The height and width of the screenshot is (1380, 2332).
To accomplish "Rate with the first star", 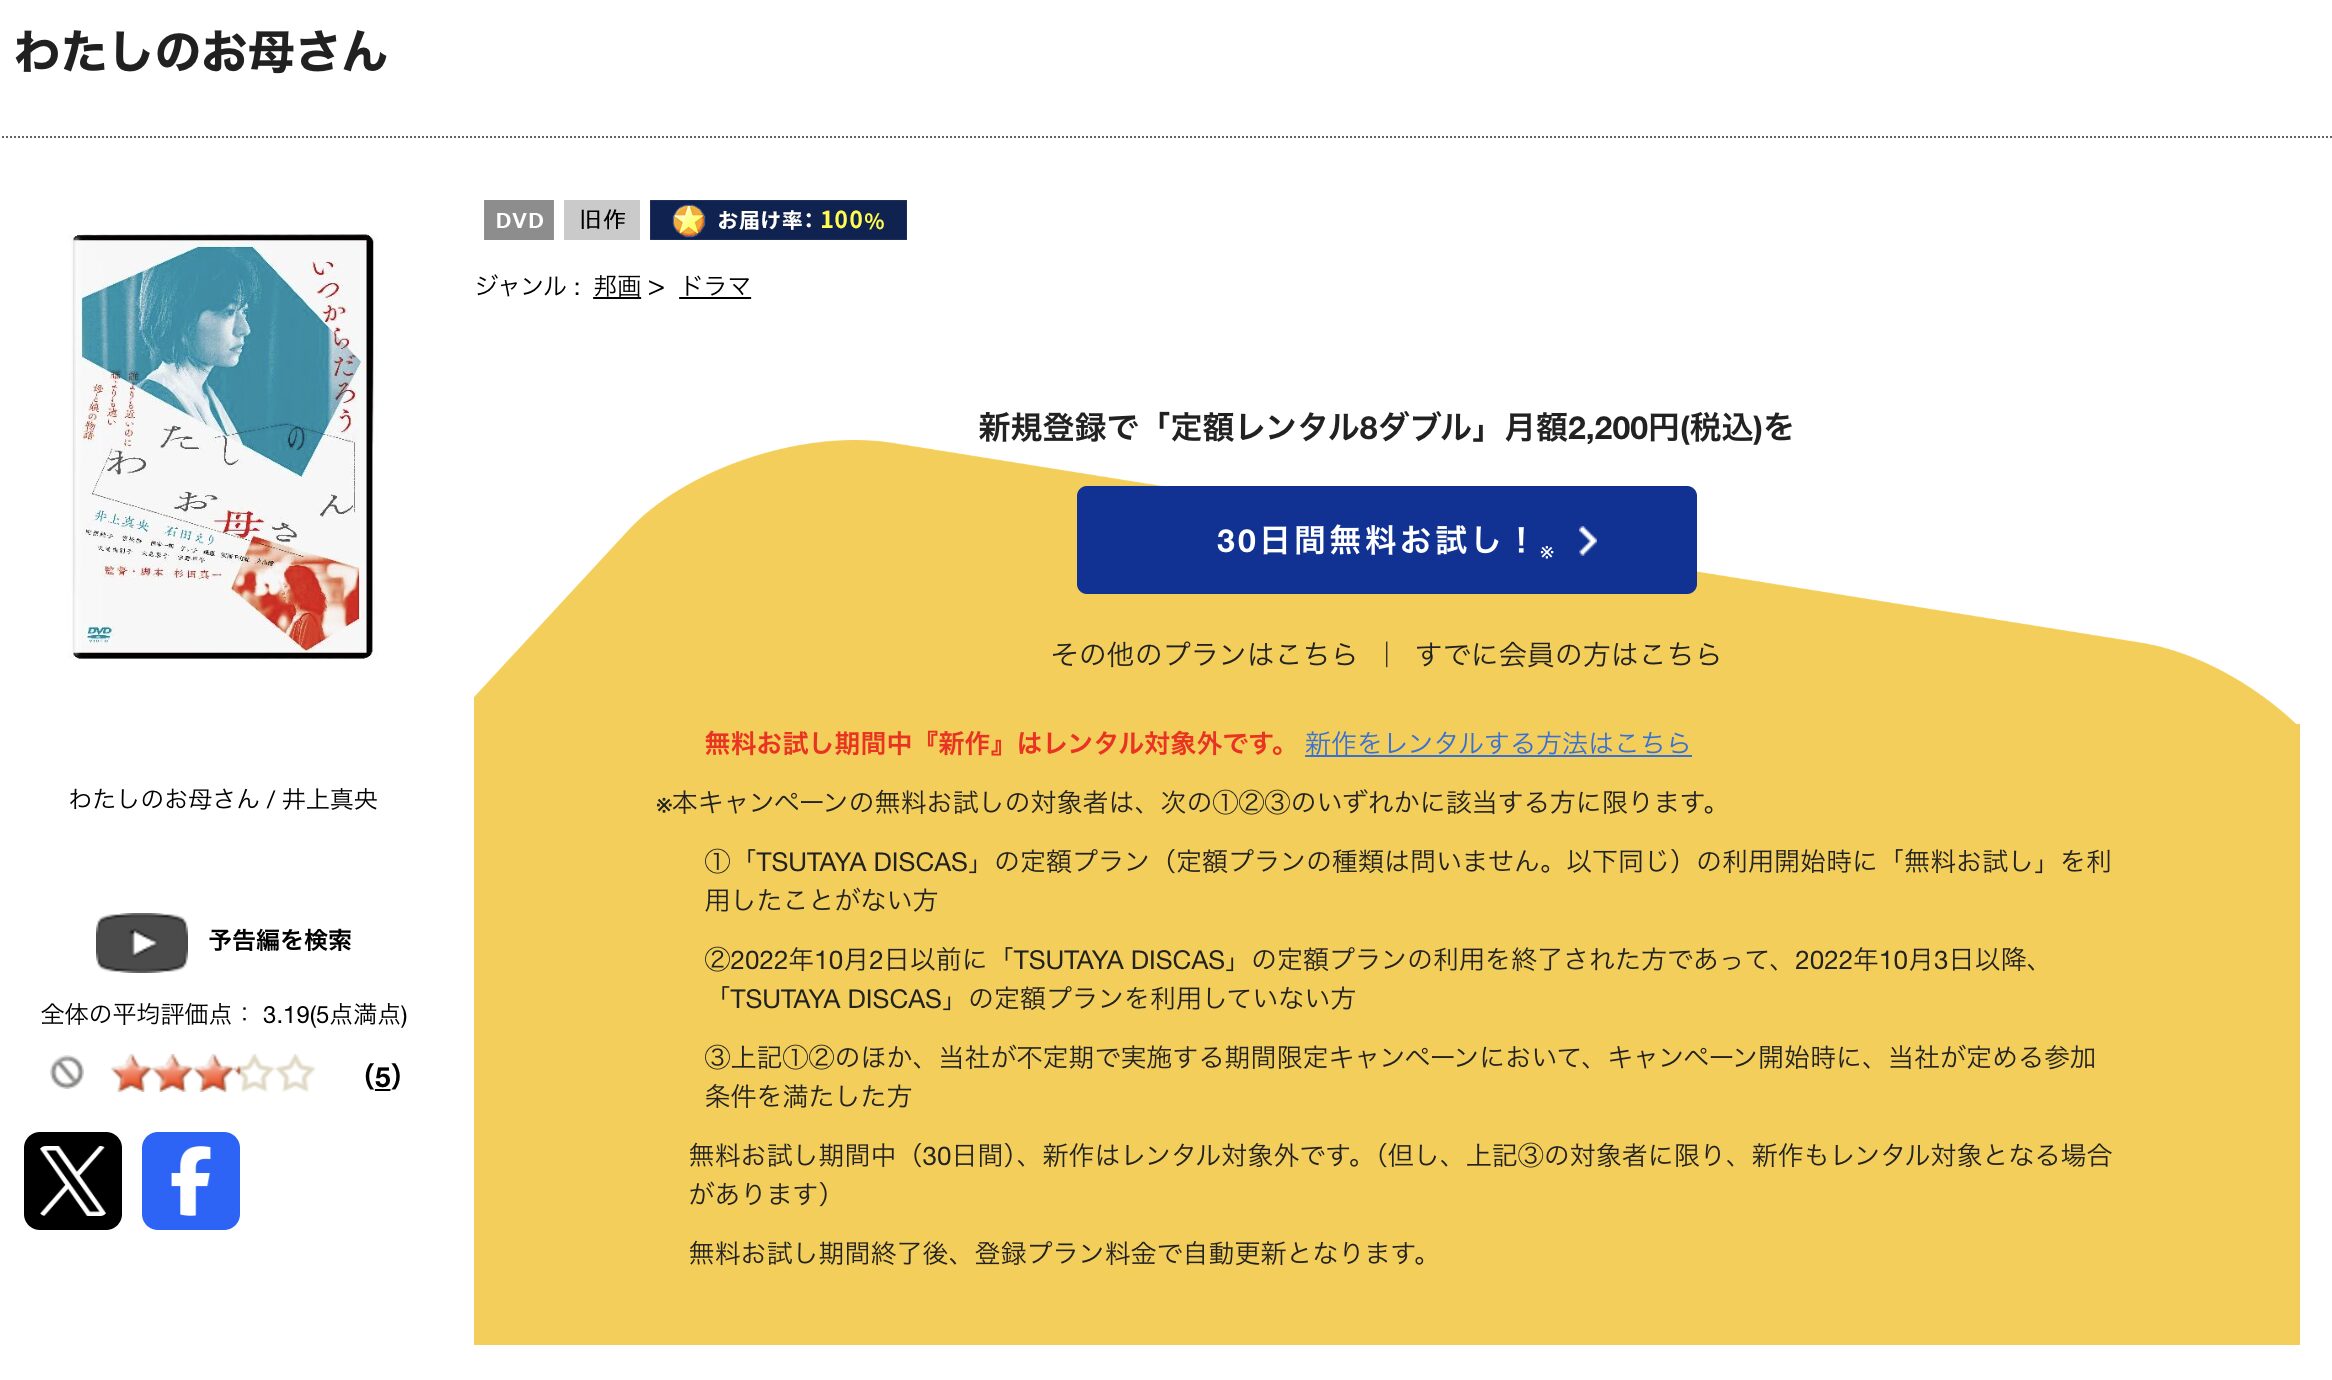I will pos(132,1075).
